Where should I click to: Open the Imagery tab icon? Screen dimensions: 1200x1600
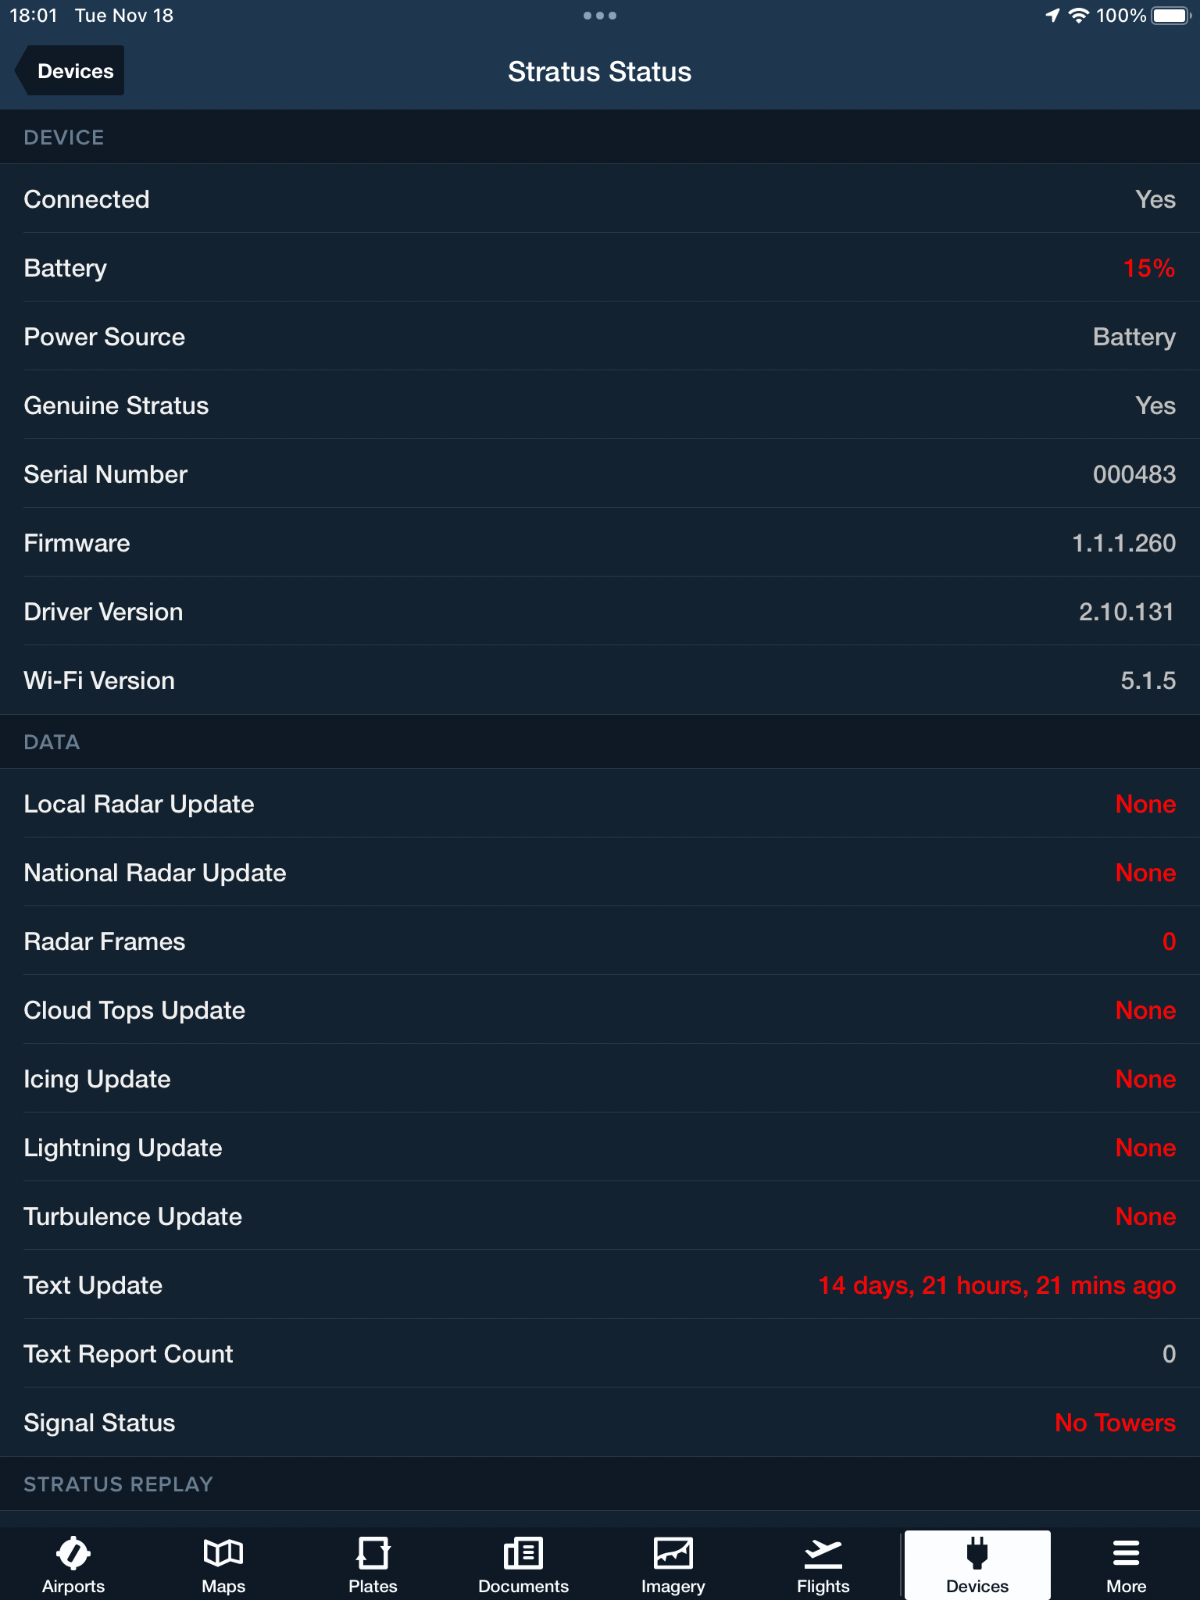tap(673, 1553)
